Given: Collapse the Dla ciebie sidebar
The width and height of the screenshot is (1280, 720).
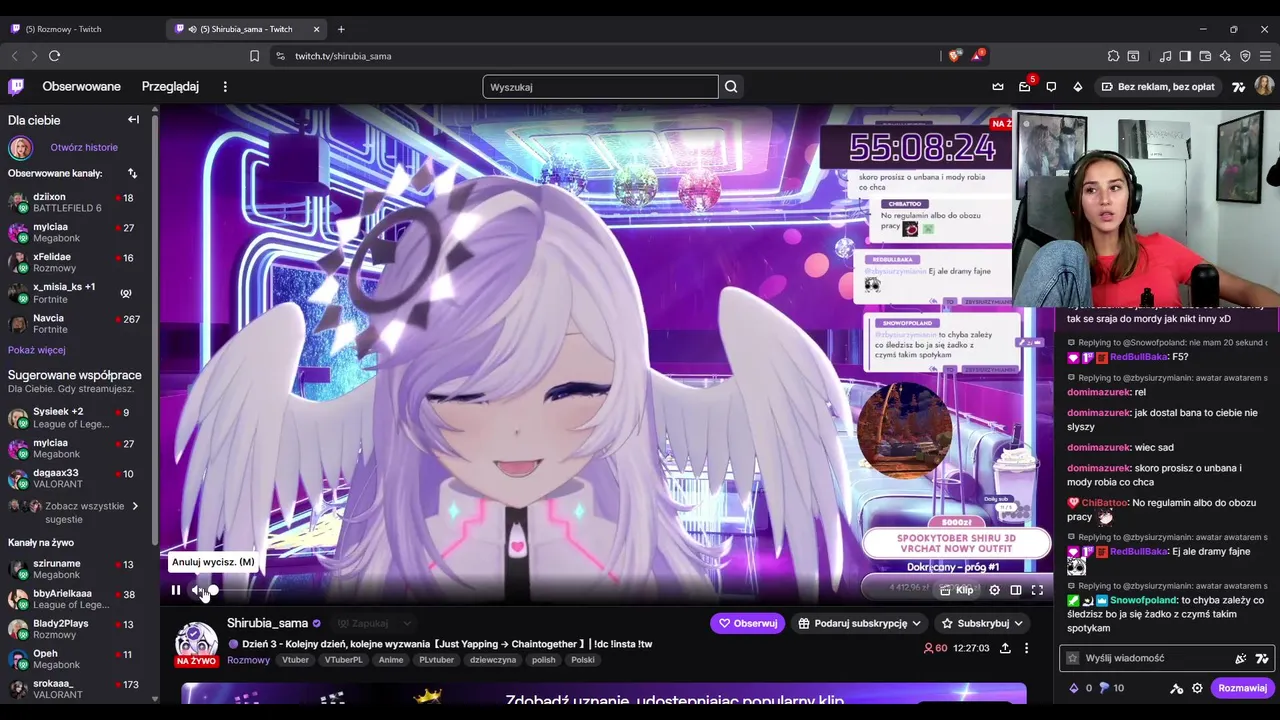Looking at the screenshot, I should tap(133, 120).
